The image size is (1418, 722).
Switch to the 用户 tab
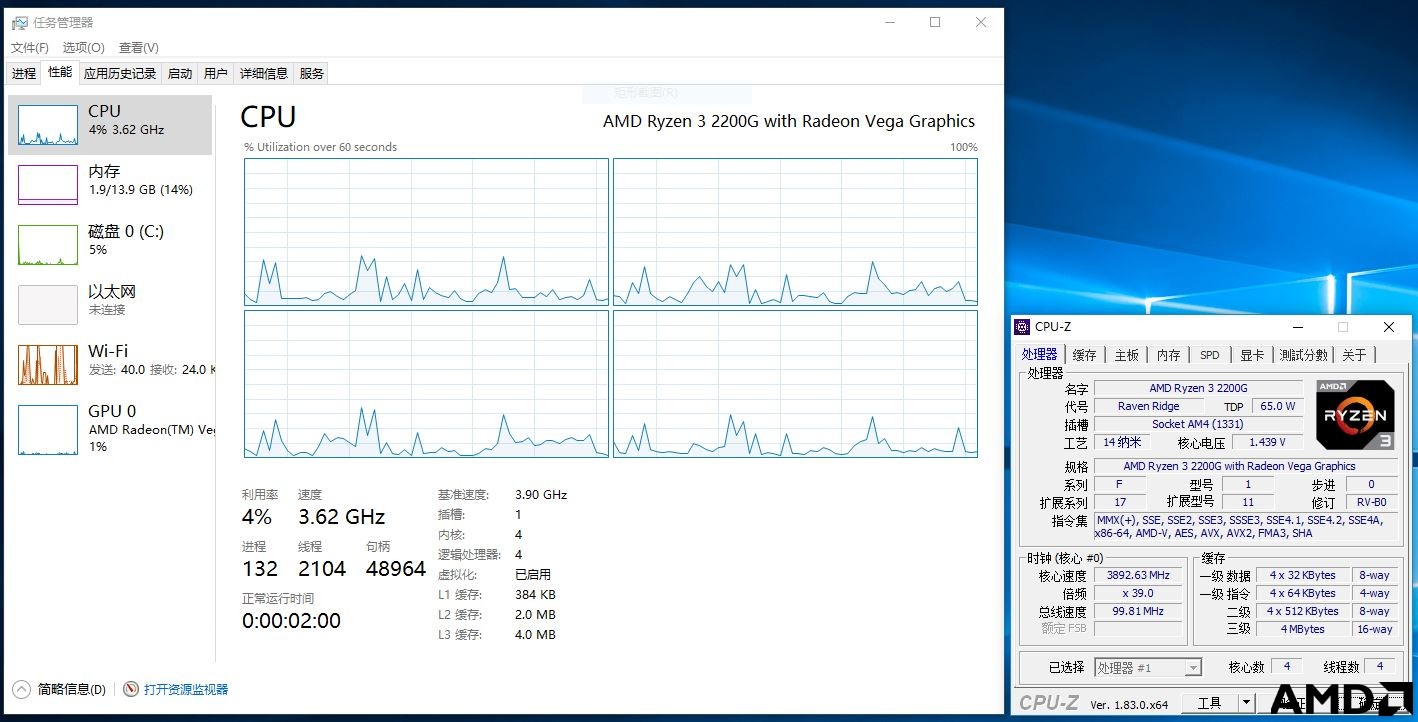click(215, 73)
